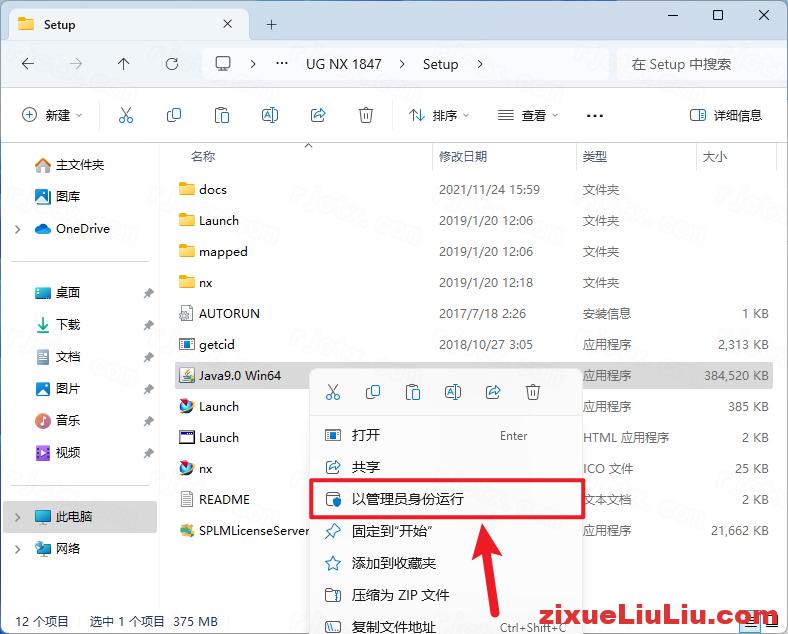Click the toolbar Copy icon
Viewport: 788px width, 634px height.
pos(174,116)
